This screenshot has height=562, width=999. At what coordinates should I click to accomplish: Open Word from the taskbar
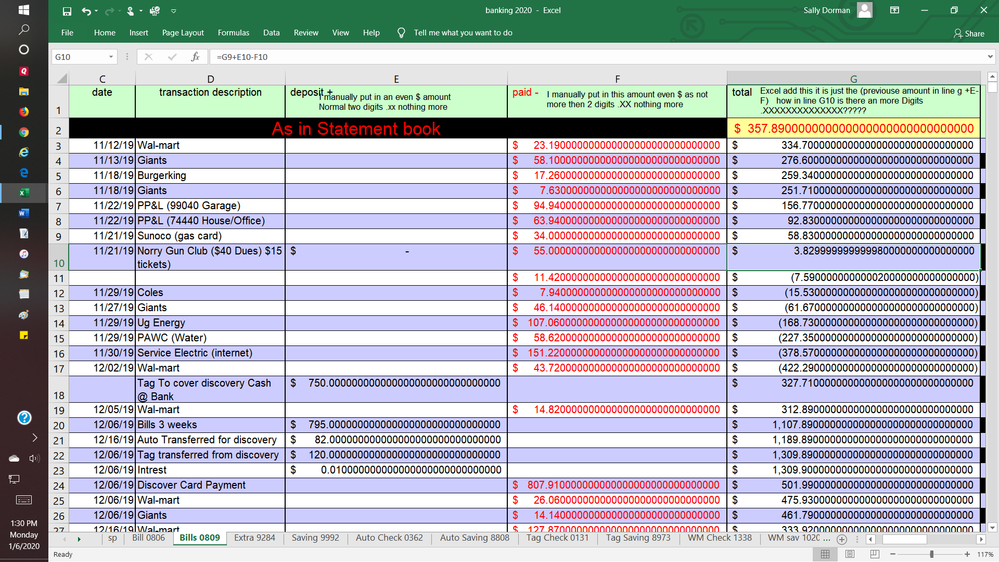(24, 213)
